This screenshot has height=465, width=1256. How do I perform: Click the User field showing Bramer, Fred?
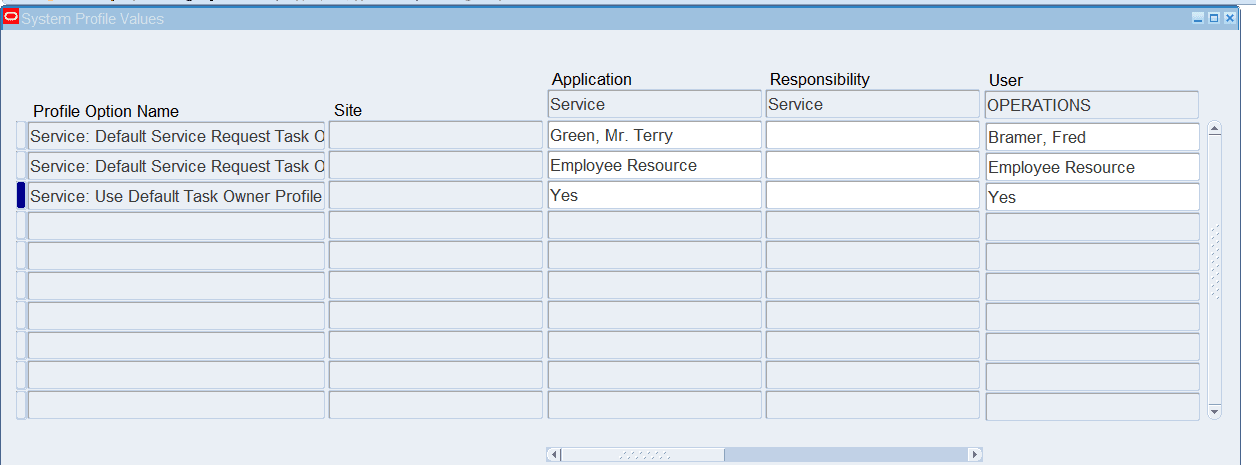(x=1091, y=137)
